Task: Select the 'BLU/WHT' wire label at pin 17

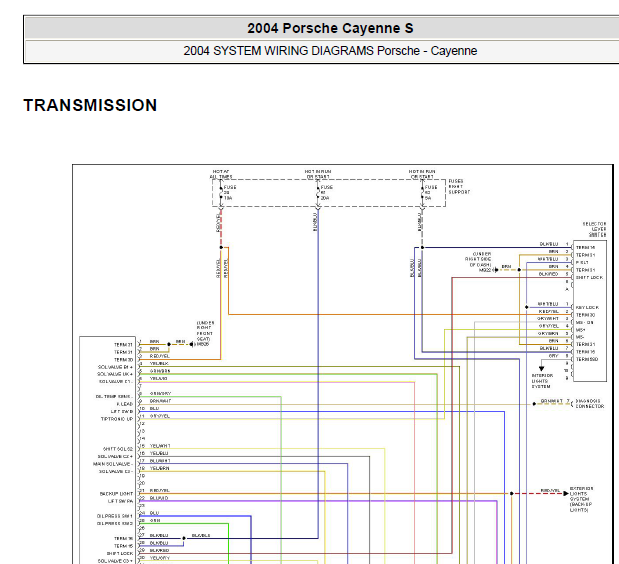Action: [160, 461]
